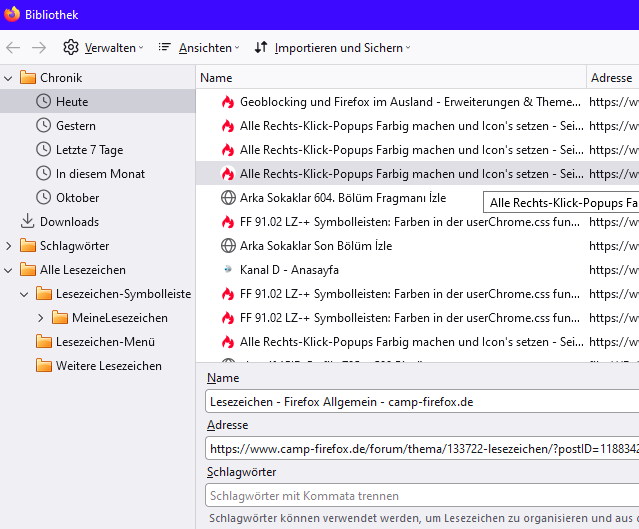Click globe icon of Arka Sokaklar Son Bölüm
The height and width of the screenshot is (529, 639).
click(x=228, y=245)
